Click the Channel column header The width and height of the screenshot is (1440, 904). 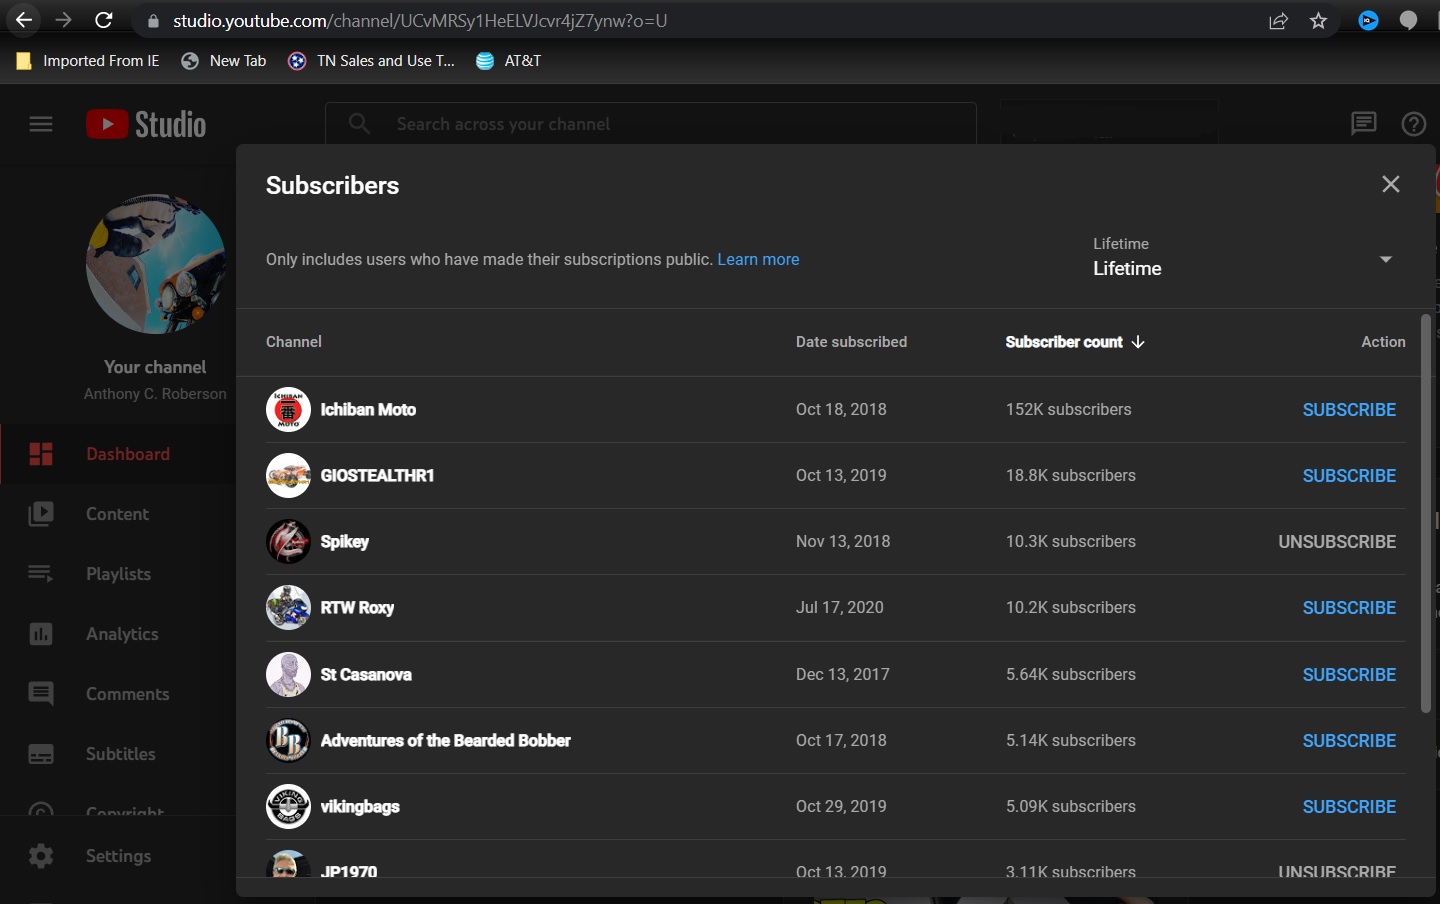(294, 342)
